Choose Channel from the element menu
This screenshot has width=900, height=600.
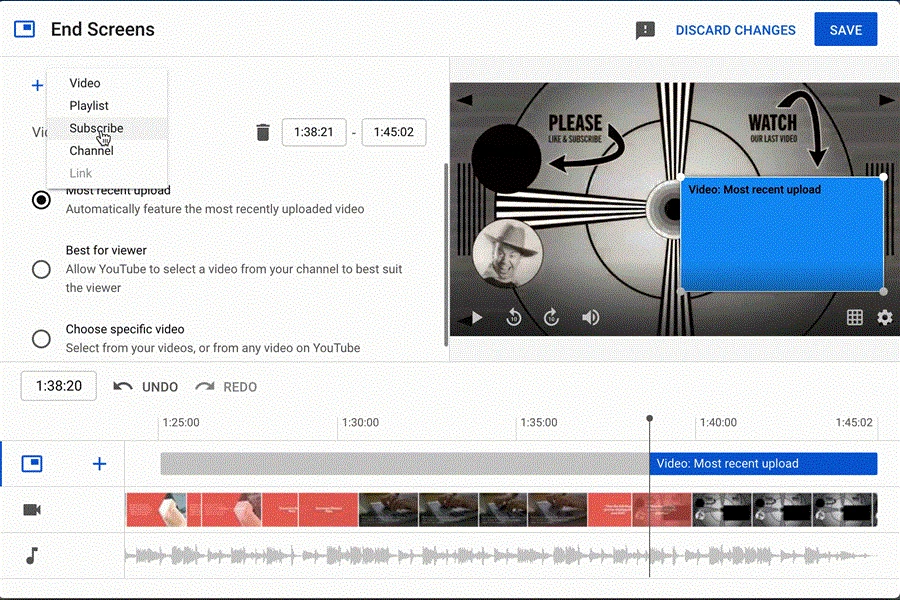(x=91, y=150)
